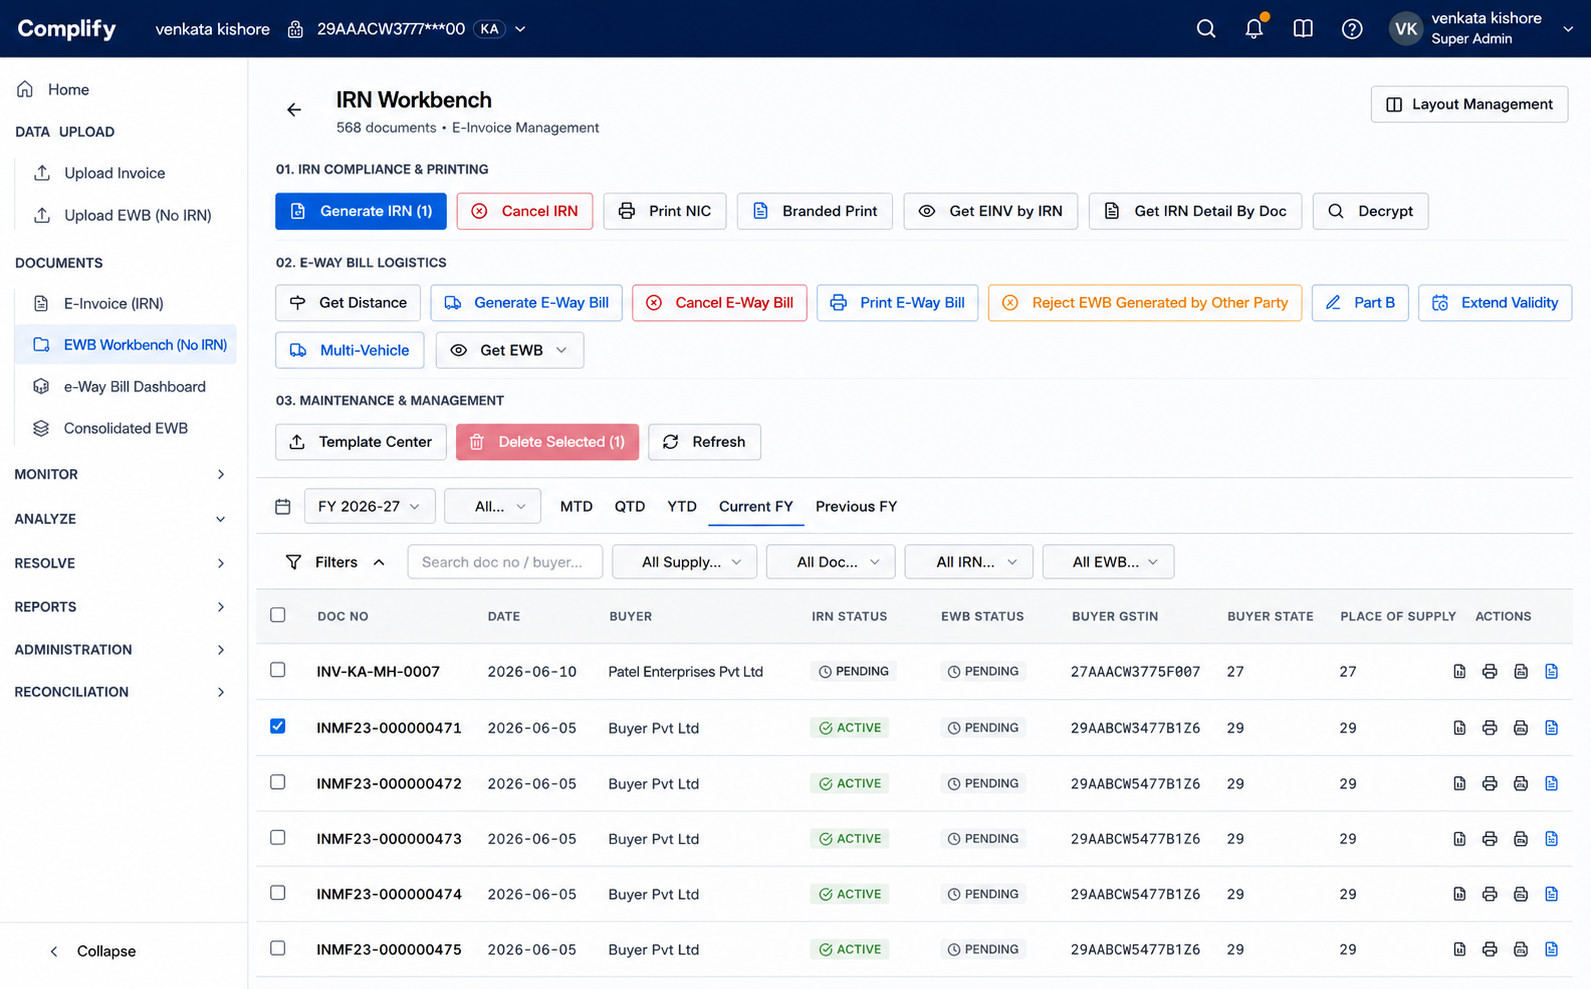Click the first action icon for INMF23-000000475
Viewport: 1591px width, 989px height.
tap(1459, 950)
